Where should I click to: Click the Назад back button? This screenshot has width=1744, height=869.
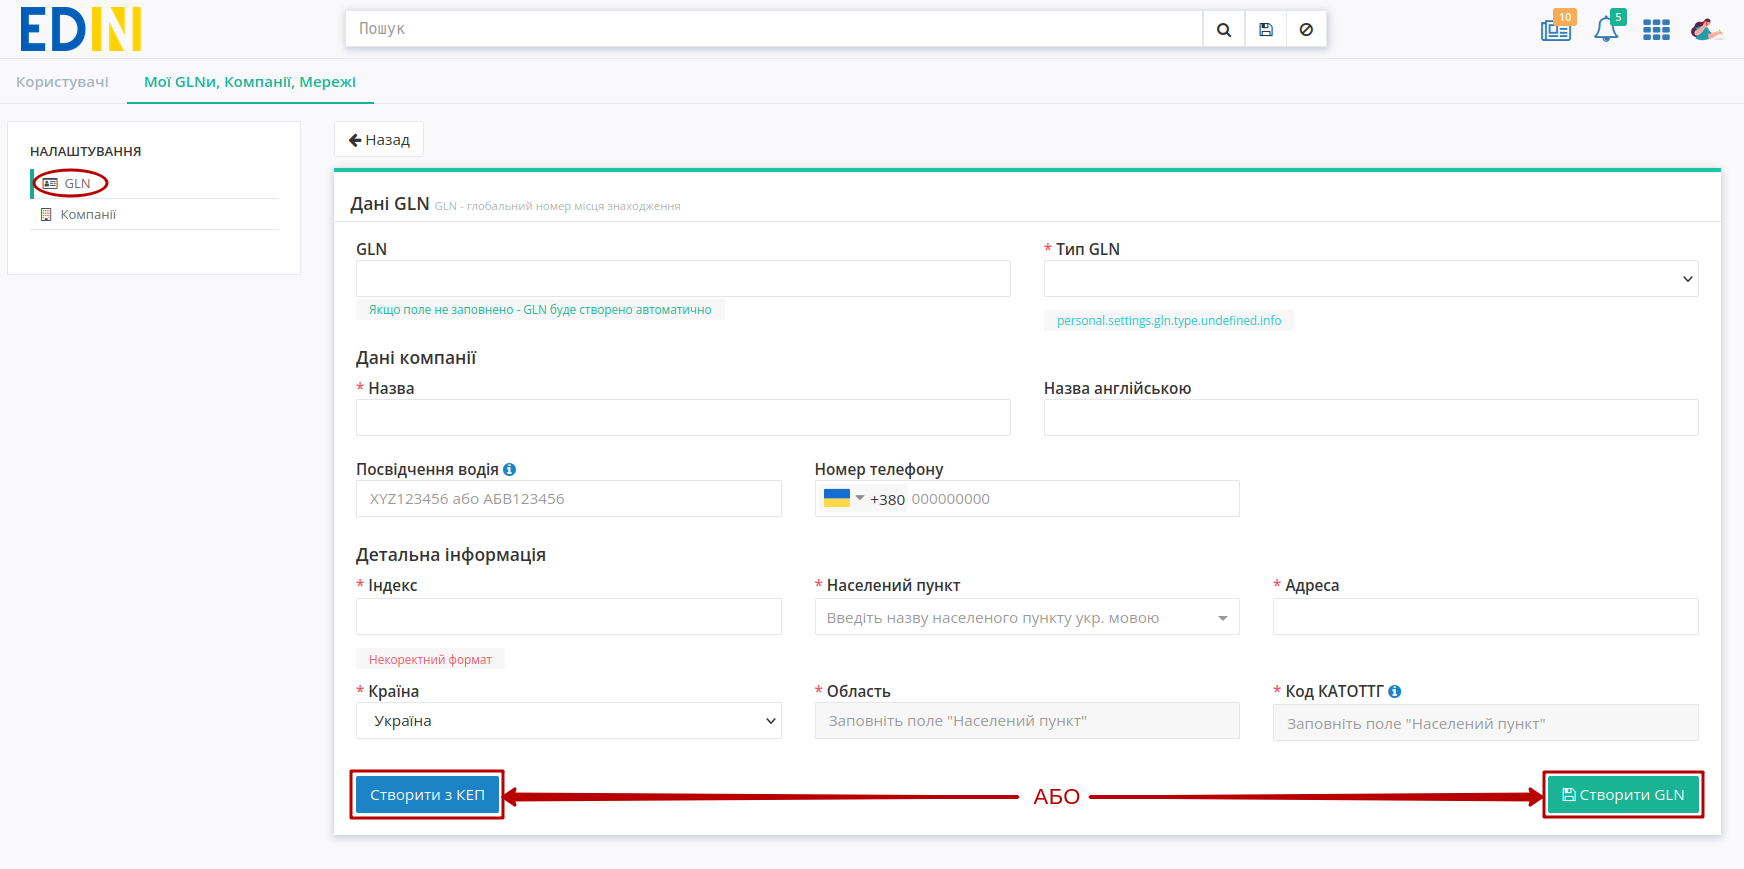click(x=379, y=140)
